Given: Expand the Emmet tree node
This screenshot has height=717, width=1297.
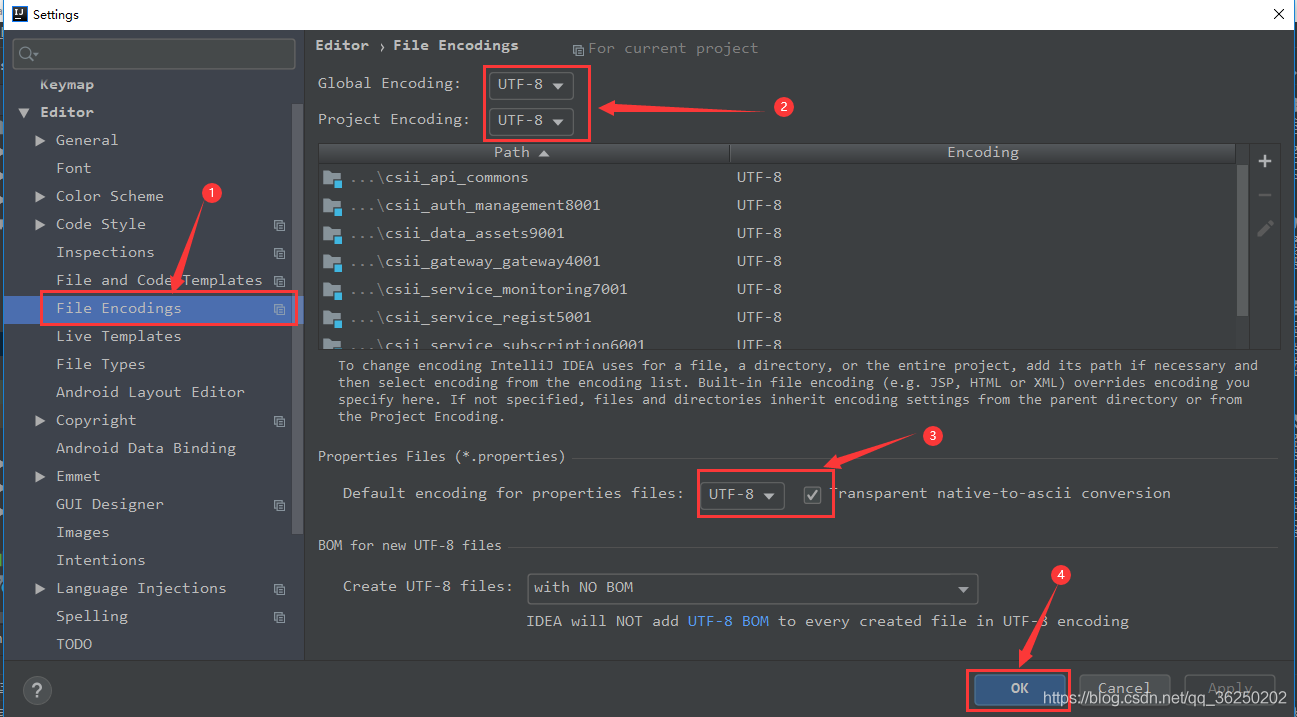Looking at the screenshot, I should [x=40, y=477].
